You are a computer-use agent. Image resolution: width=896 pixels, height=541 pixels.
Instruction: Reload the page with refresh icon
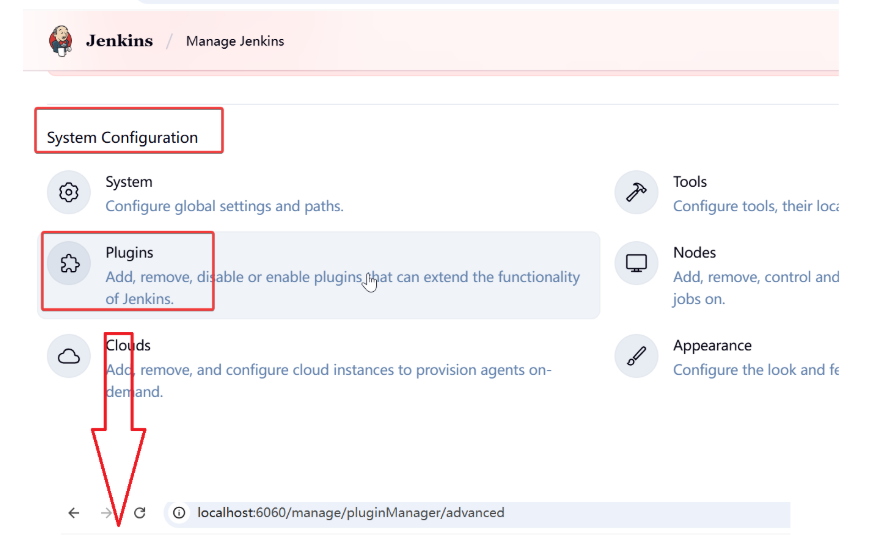[x=139, y=513]
